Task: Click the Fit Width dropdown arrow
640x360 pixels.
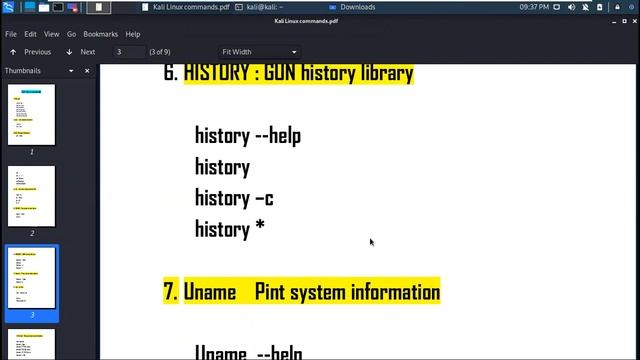Action: (294, 52)
